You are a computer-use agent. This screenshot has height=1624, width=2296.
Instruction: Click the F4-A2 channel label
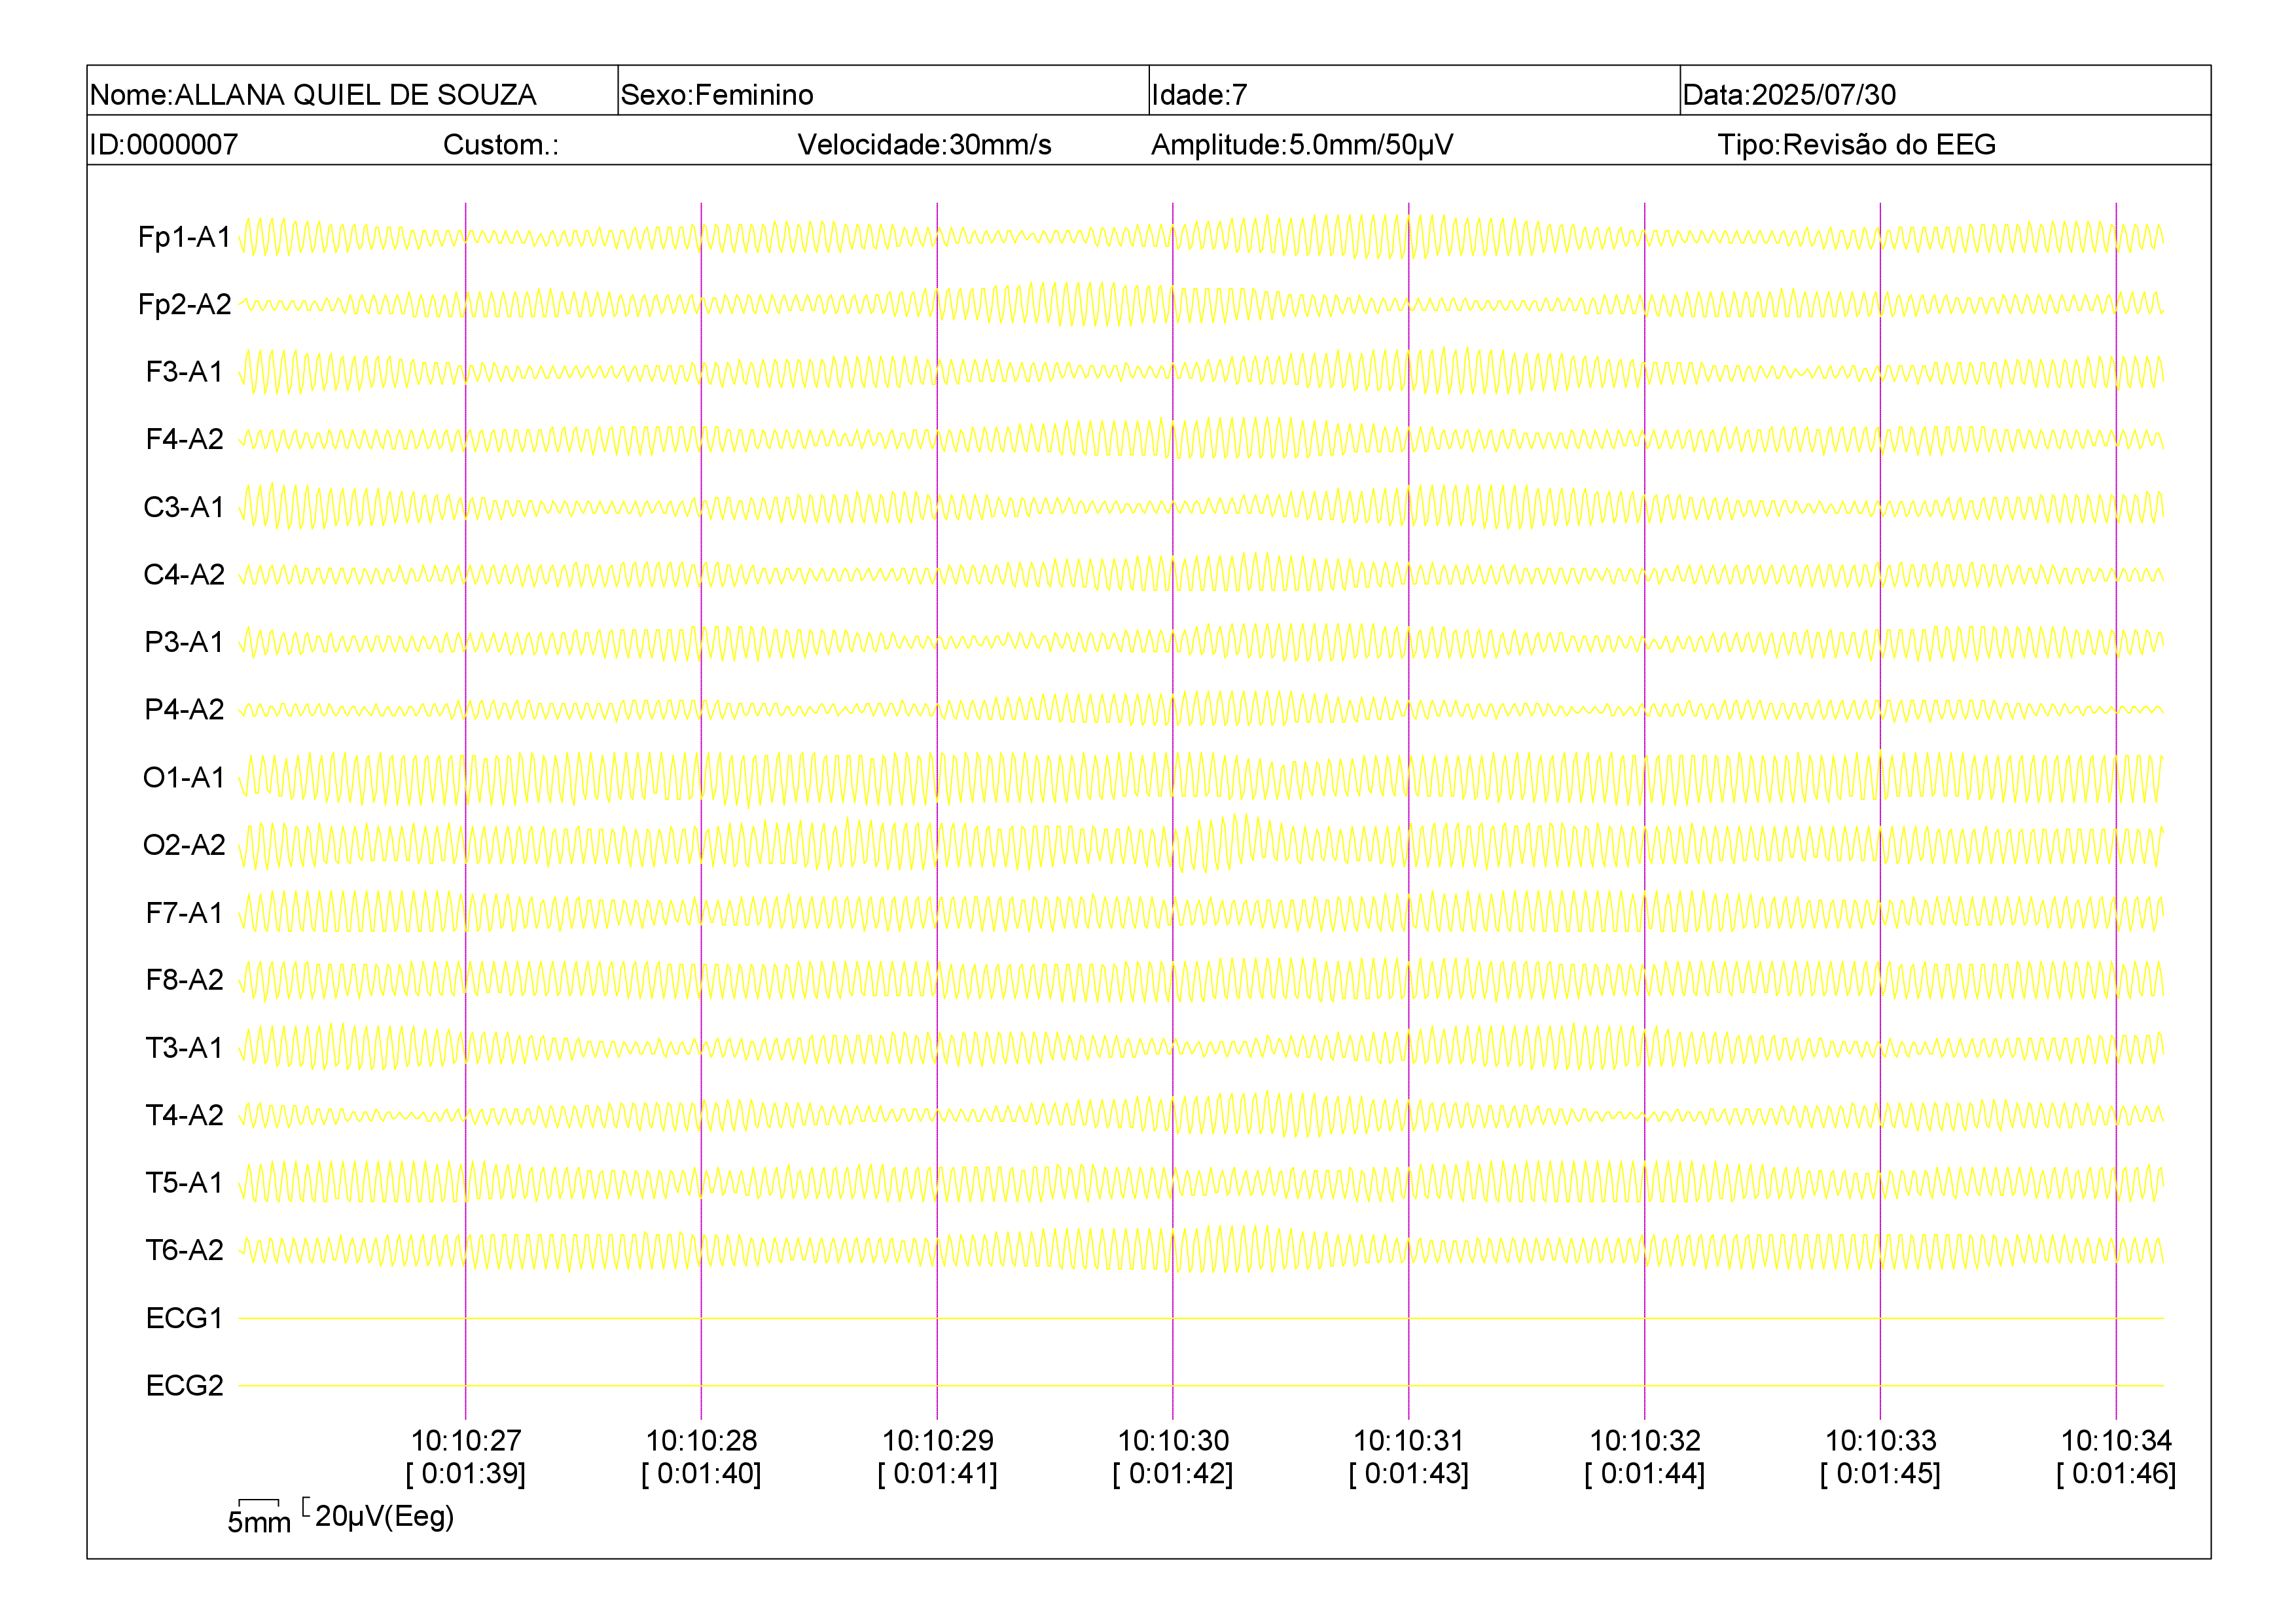coord(185,440)
